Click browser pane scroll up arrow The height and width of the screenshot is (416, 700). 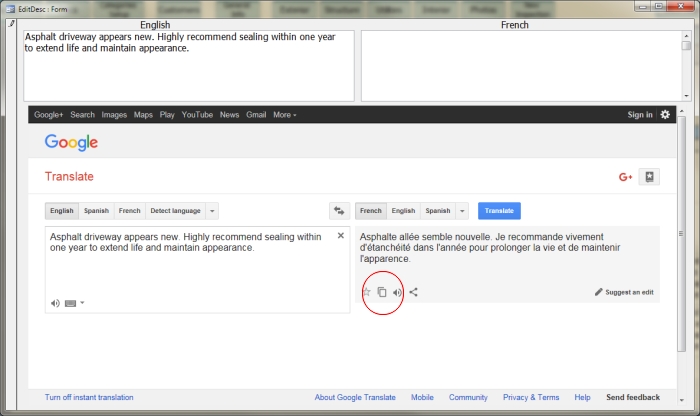[x=681, y=111]
